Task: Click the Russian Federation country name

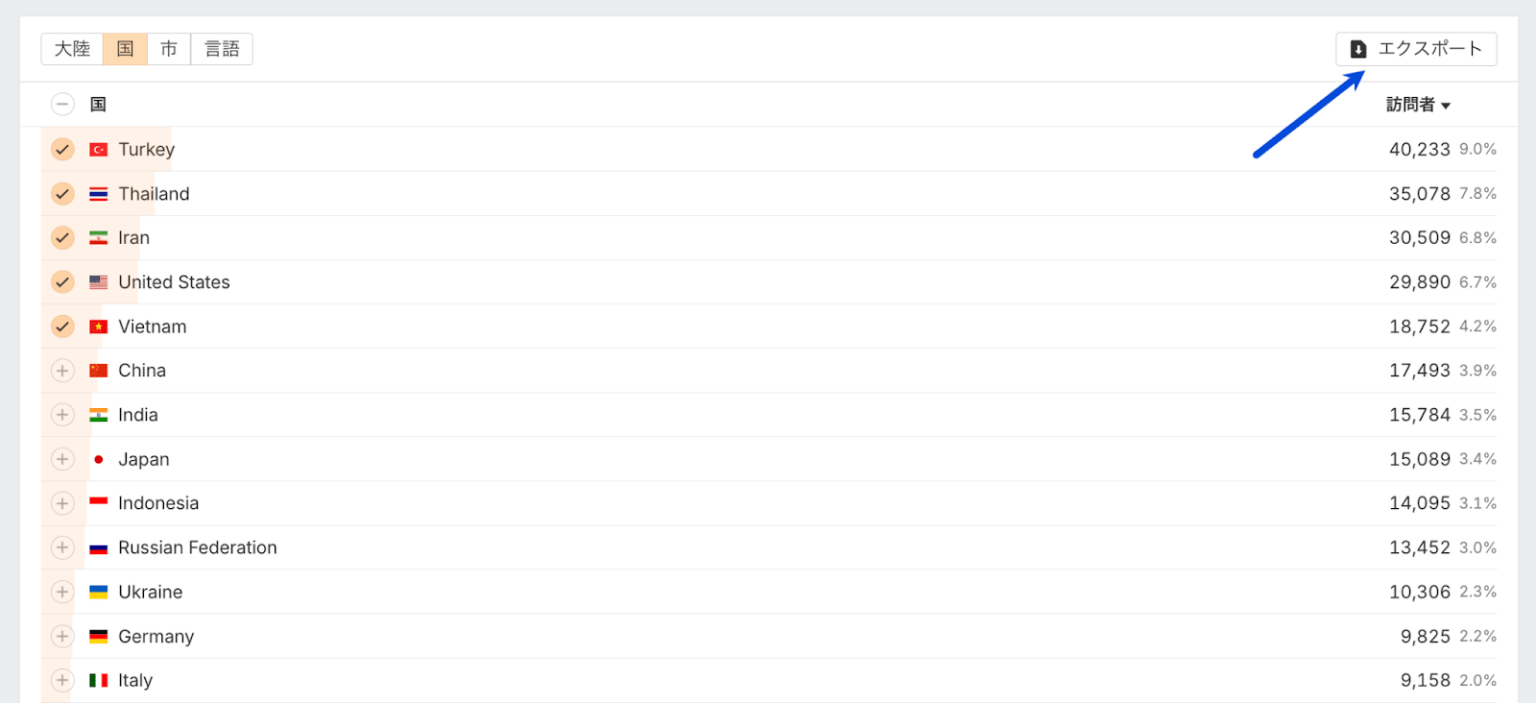Action: coord(197,548)
